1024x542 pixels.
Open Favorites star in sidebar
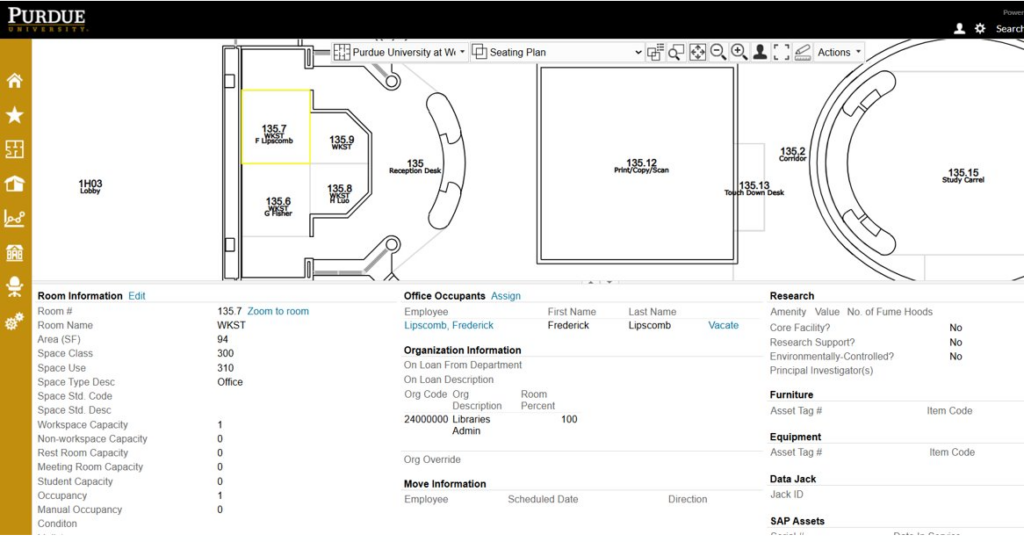[14, 115]
